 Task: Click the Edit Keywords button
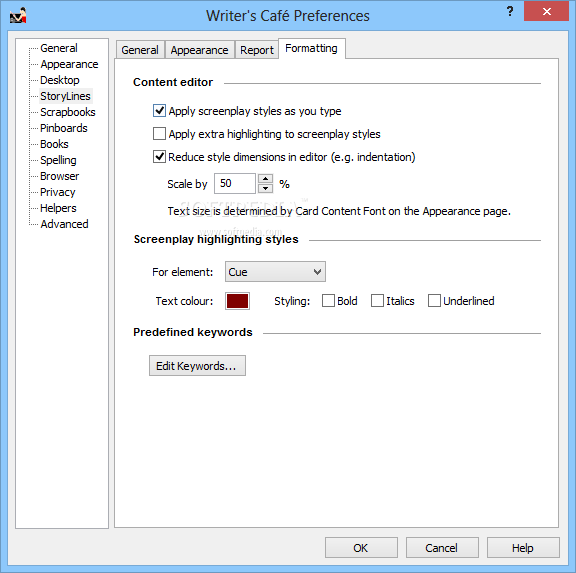197,365
